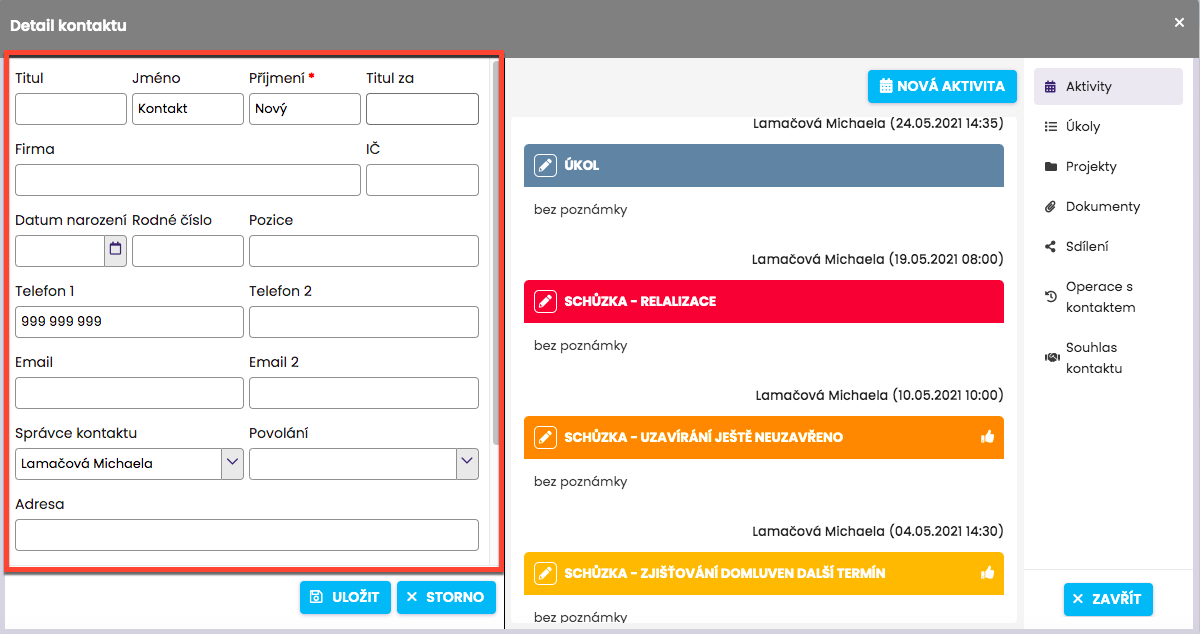This screenshot has height=634, width=1200.
Task: Click edit icon on ÚKOL activity
Action: (544, 165)
